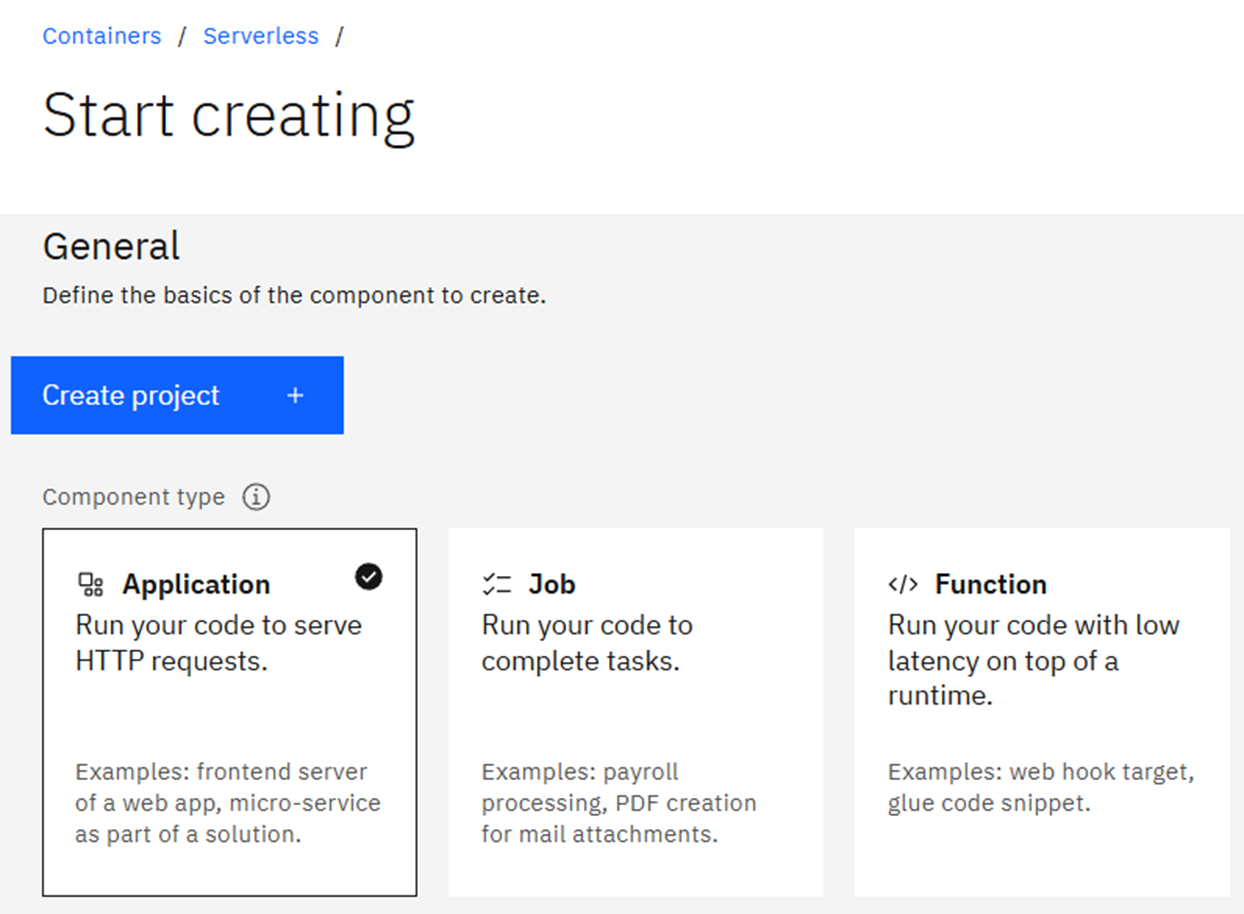Click the General section heading
The height and width of the screenshot is (914, 1244).
point(111,246)
